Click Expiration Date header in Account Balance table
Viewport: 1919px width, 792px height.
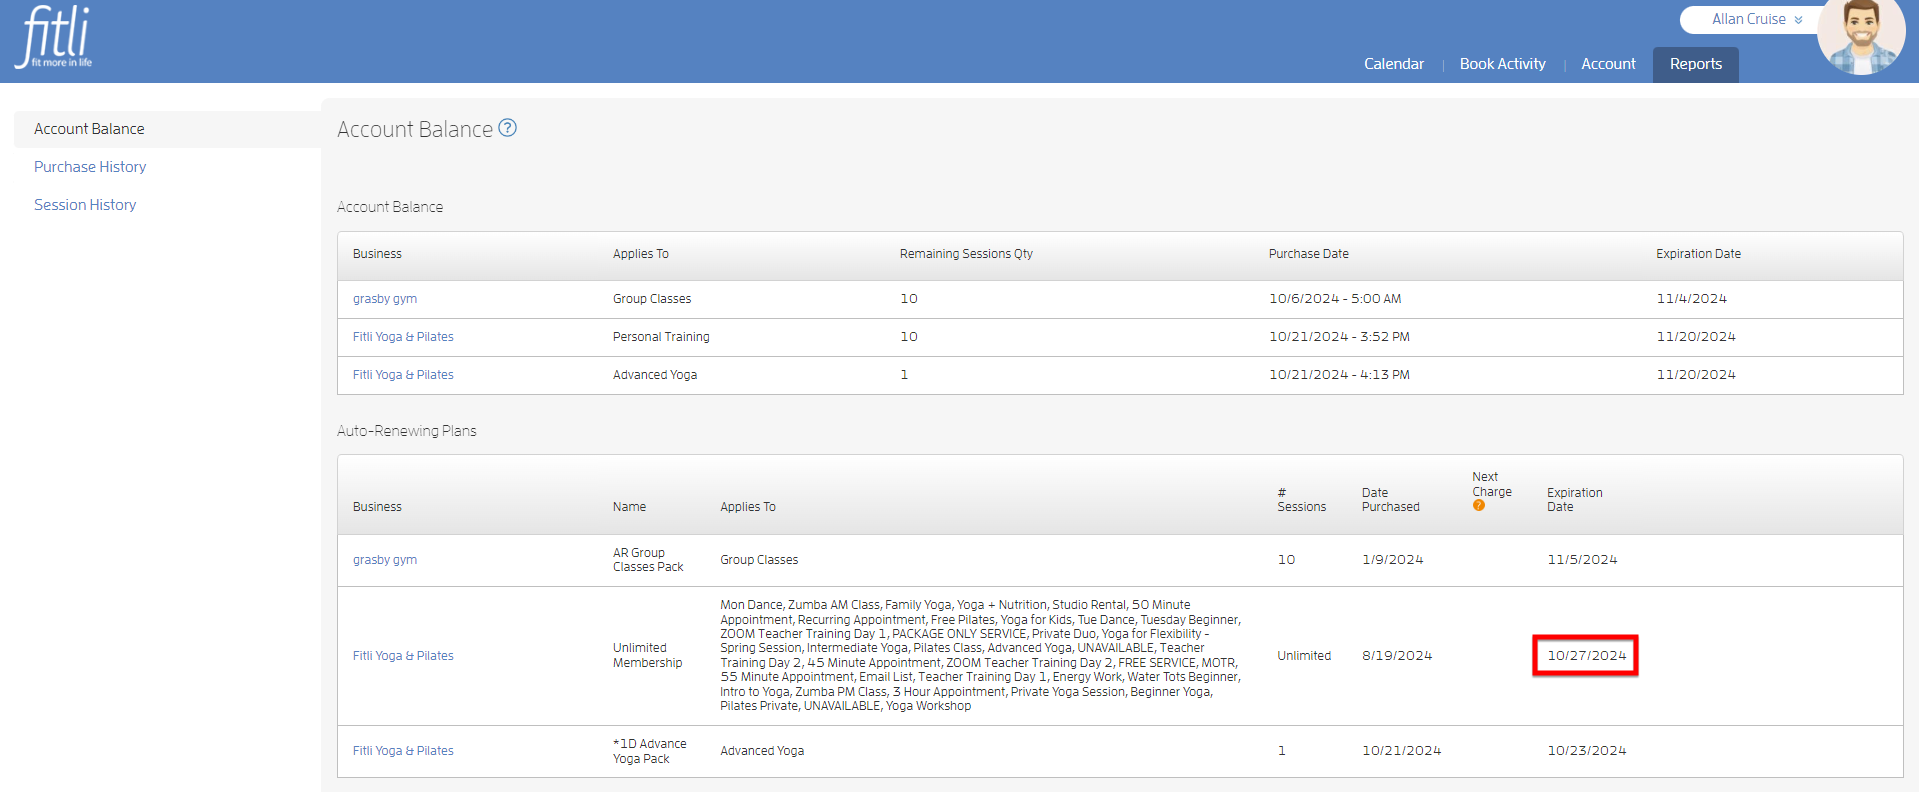pos(1698,254)
